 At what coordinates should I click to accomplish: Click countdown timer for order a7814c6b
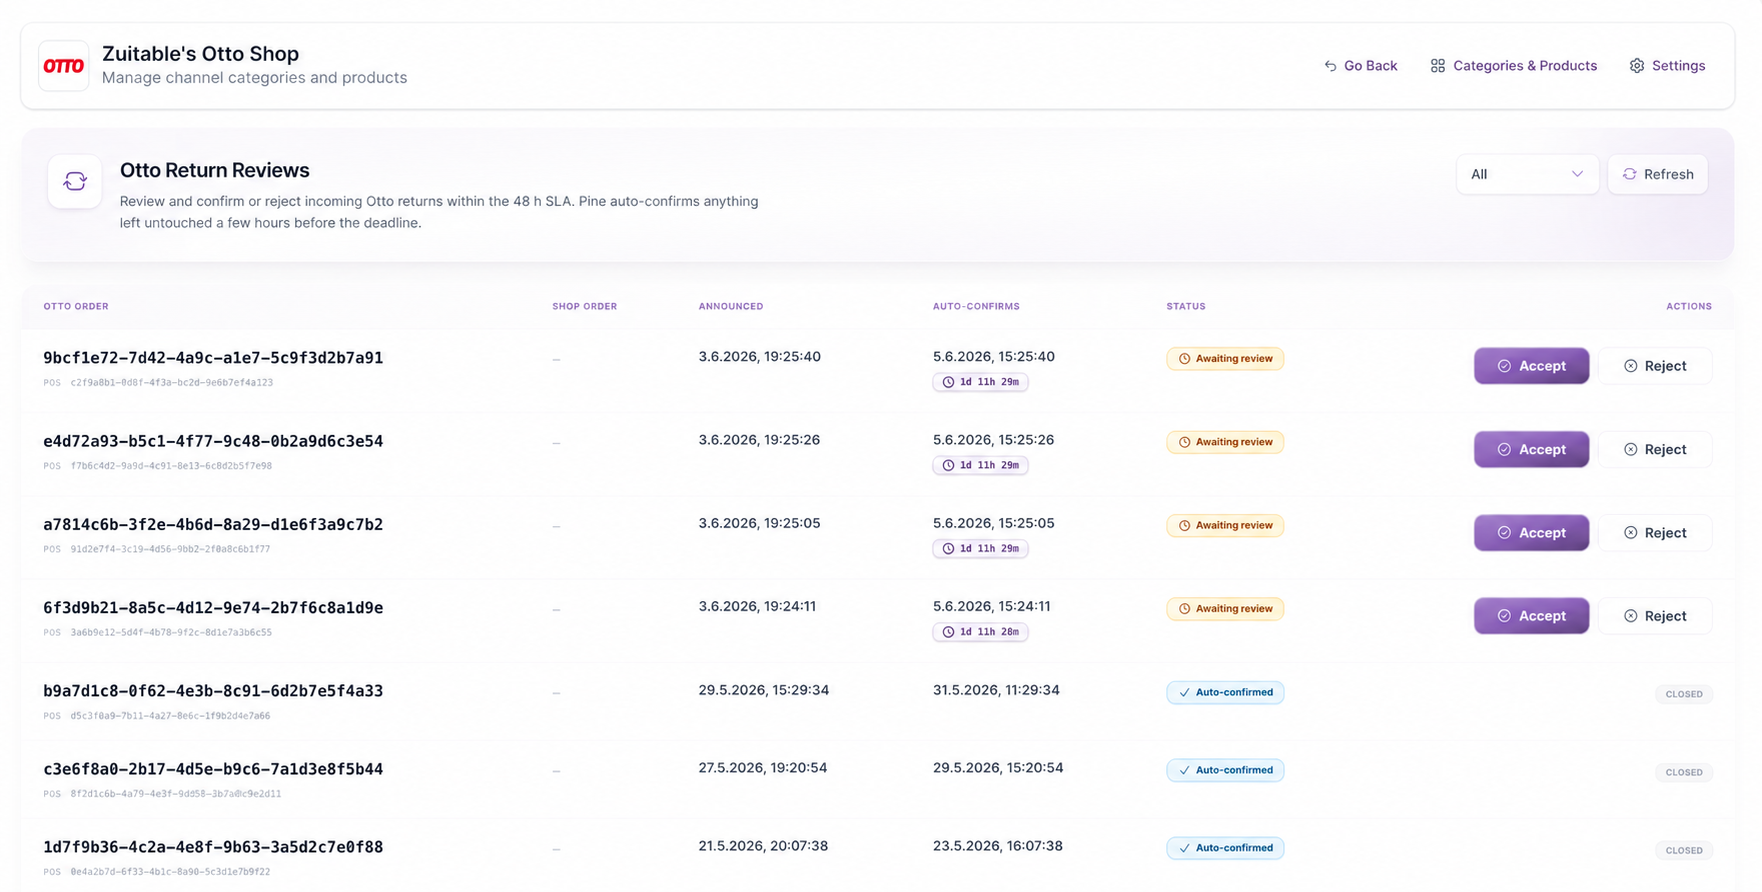[980, 548]
